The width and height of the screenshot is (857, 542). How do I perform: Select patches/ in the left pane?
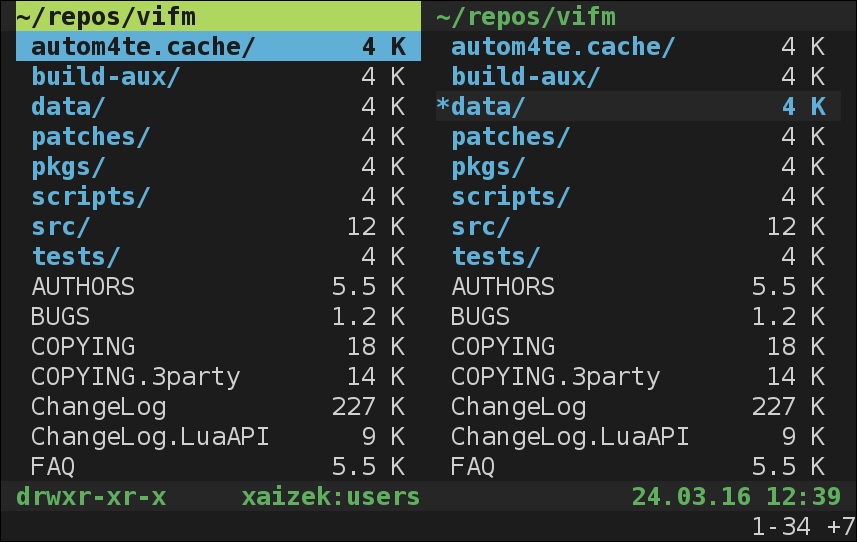[219, 137]
